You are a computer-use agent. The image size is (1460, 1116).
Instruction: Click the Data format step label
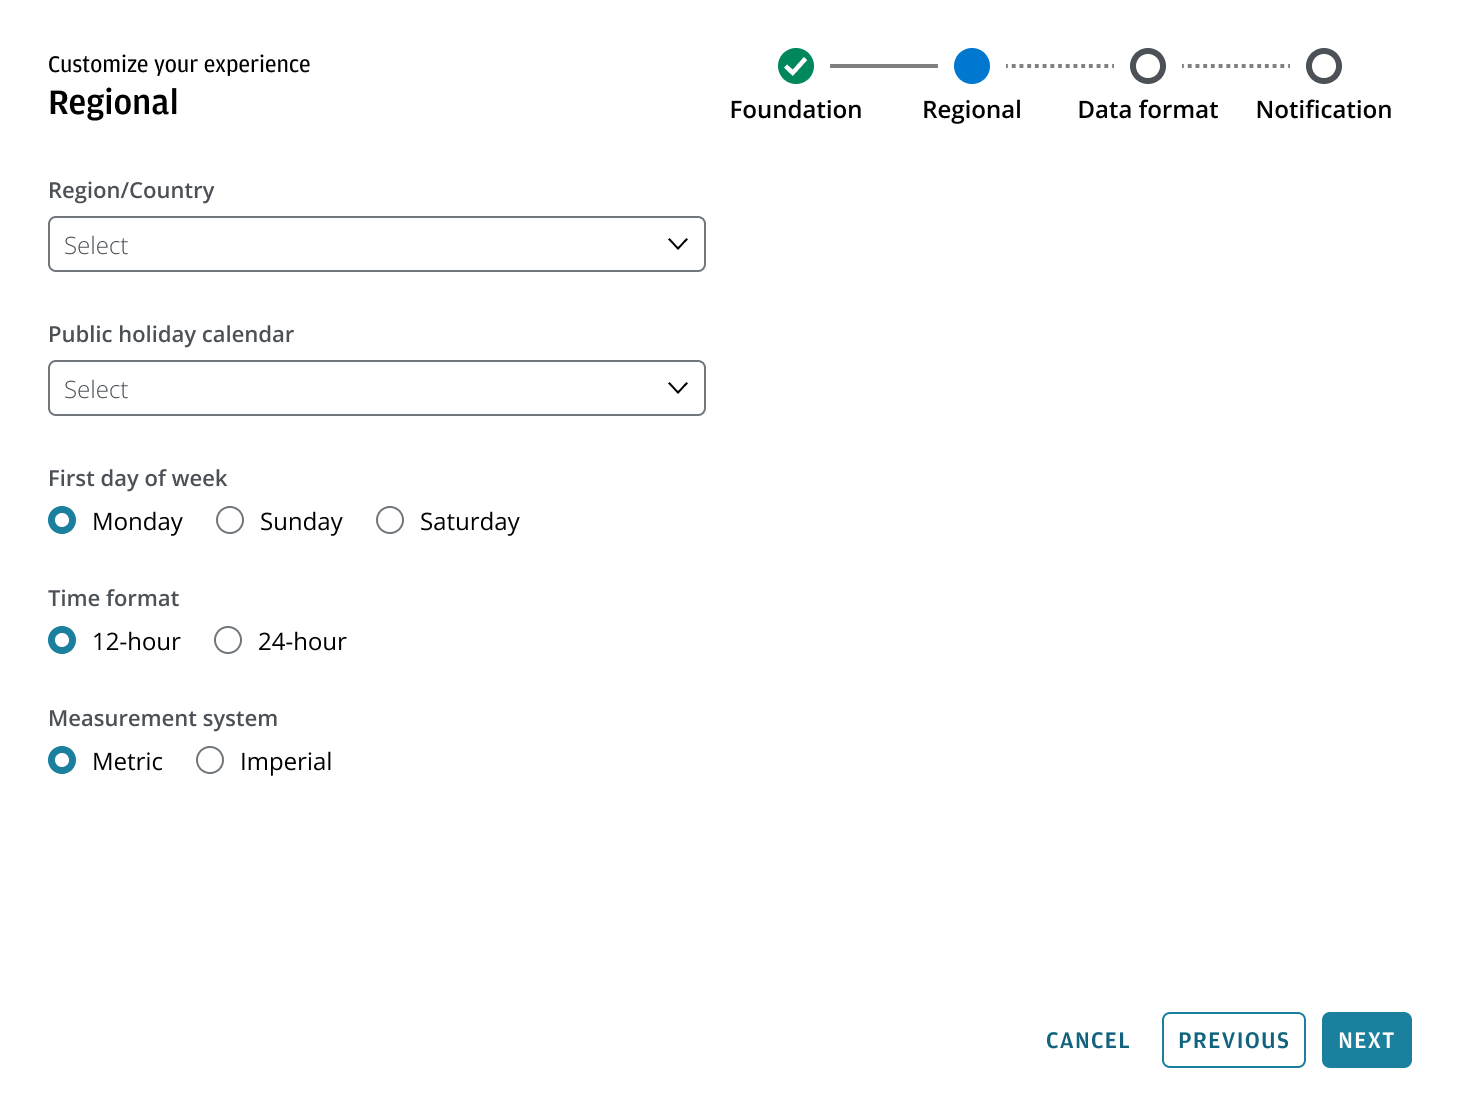(1148, 110)
